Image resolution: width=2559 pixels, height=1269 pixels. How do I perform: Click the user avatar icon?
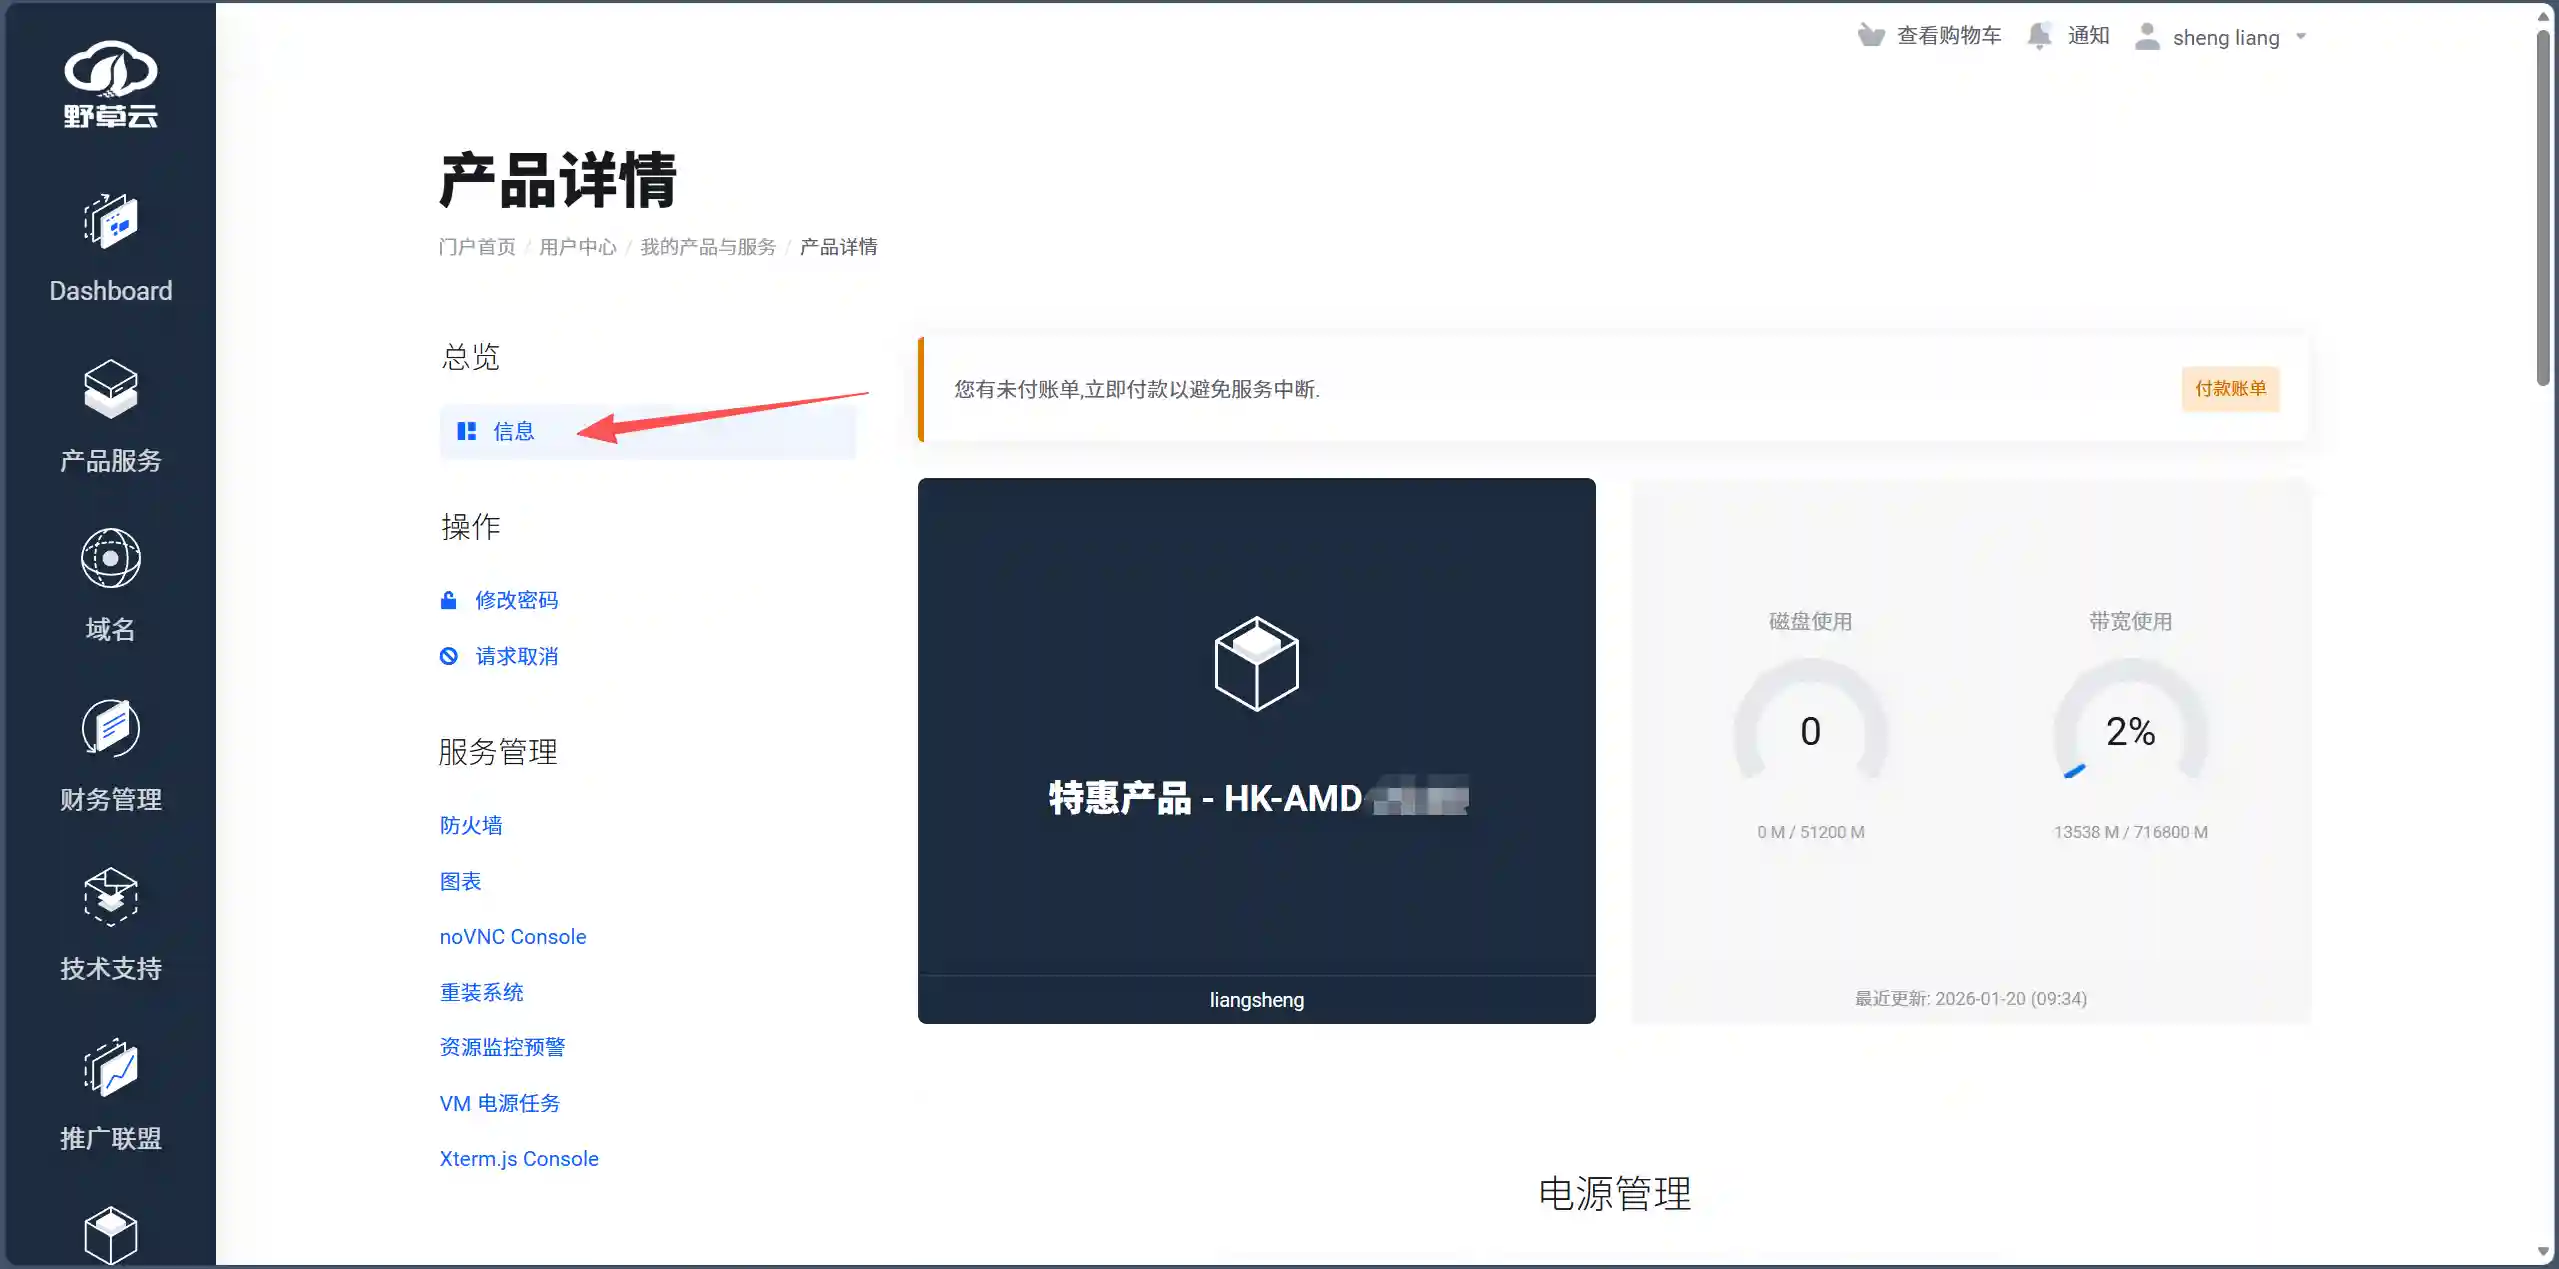tap(2147, 36)
